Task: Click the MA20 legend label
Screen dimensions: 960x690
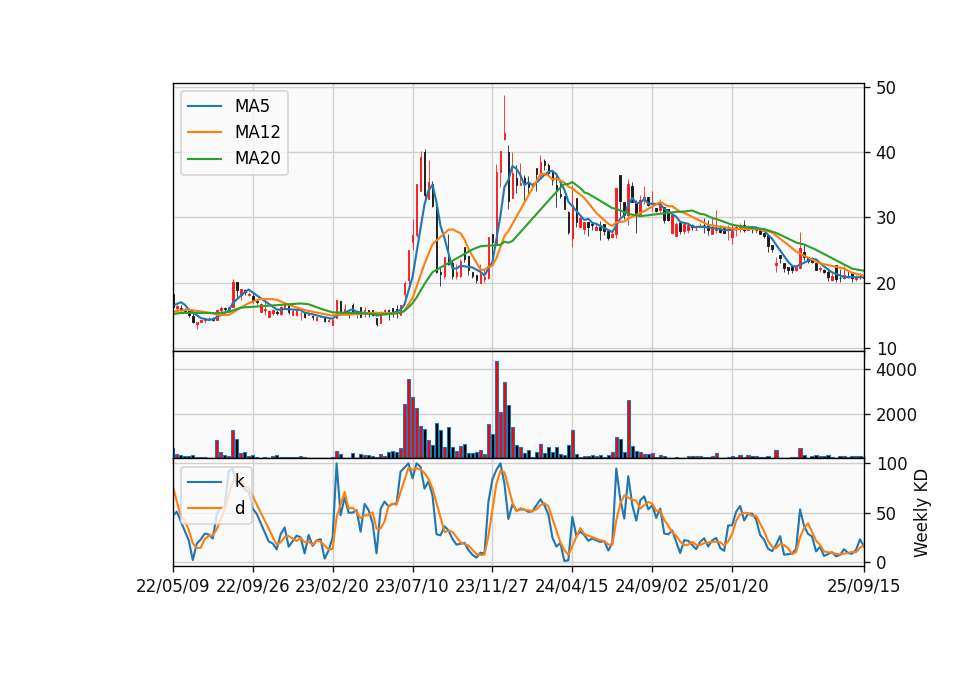Action: [x=257, y=158]
